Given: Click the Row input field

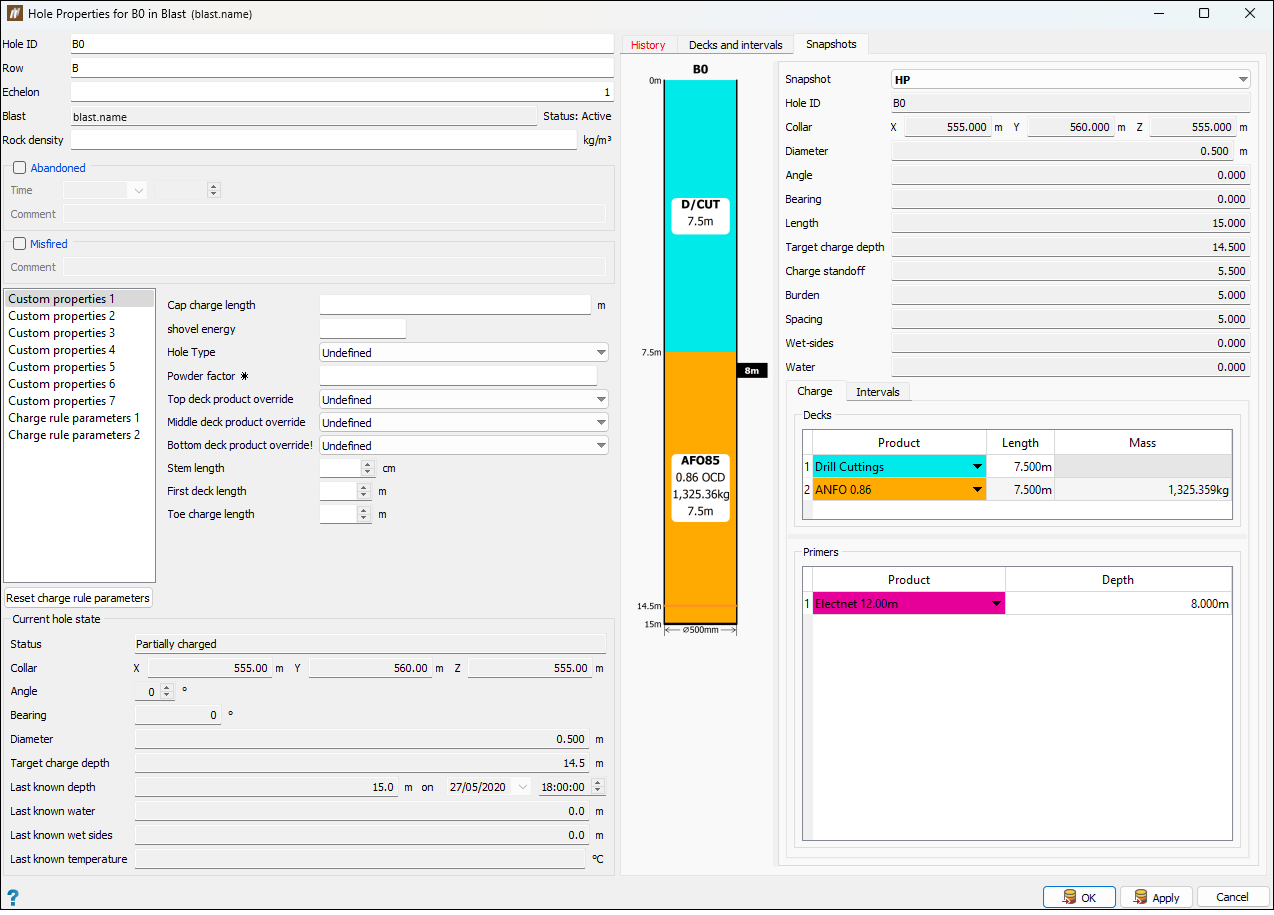Looking at the screenshot, I should point(341,68).
